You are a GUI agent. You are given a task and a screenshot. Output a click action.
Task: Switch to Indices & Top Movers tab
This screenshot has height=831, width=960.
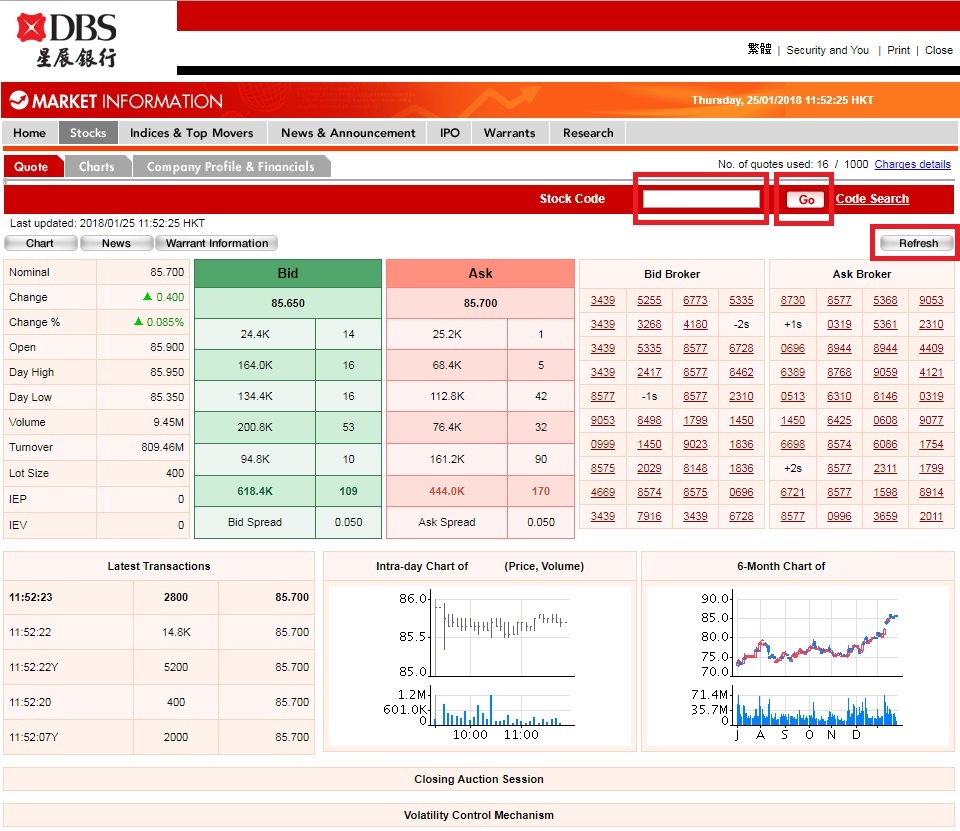pos(192,133)
